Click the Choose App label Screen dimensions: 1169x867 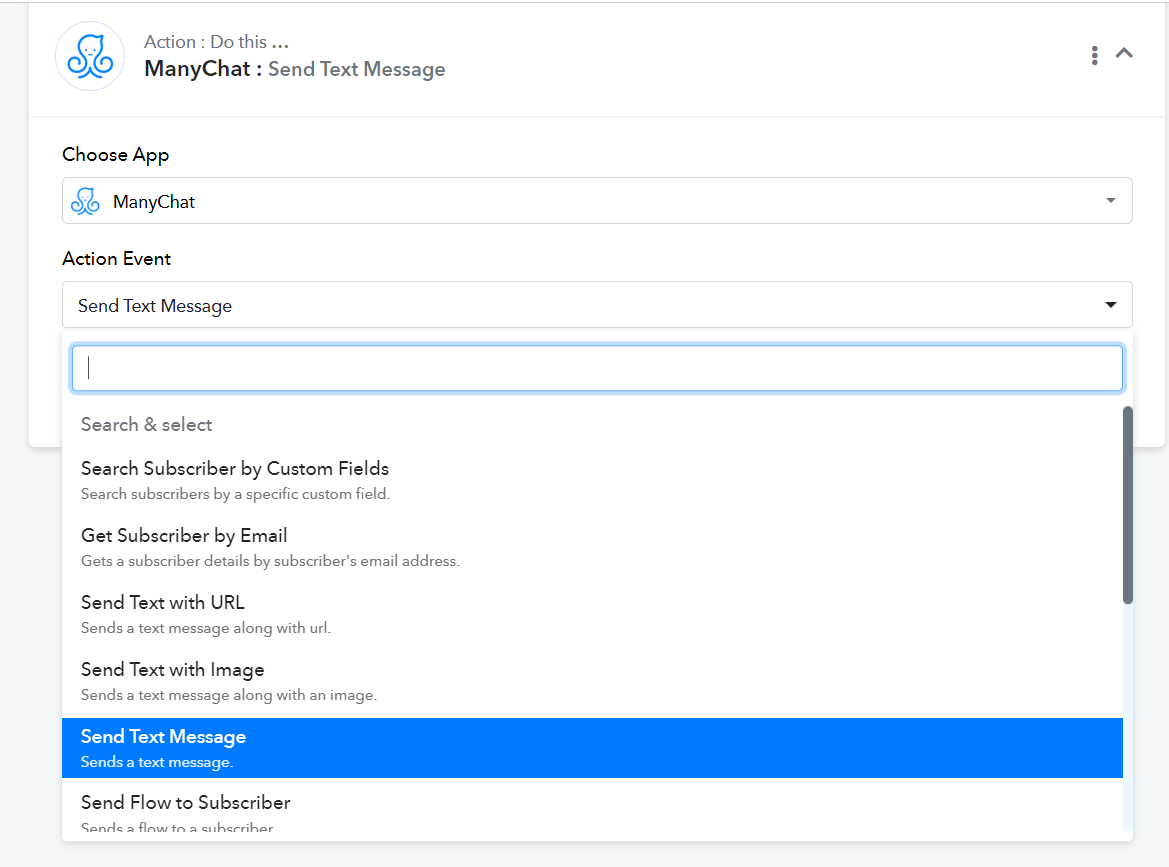coord(116,154)
